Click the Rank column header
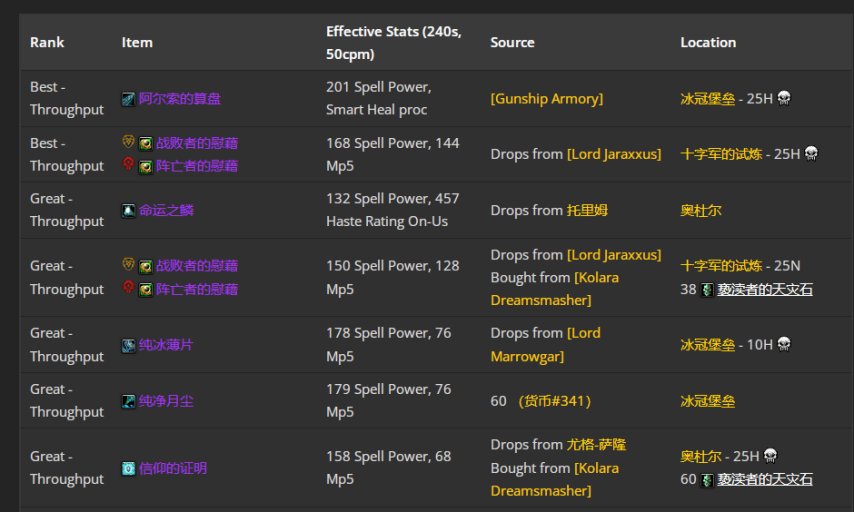 [x=47, y=42]
